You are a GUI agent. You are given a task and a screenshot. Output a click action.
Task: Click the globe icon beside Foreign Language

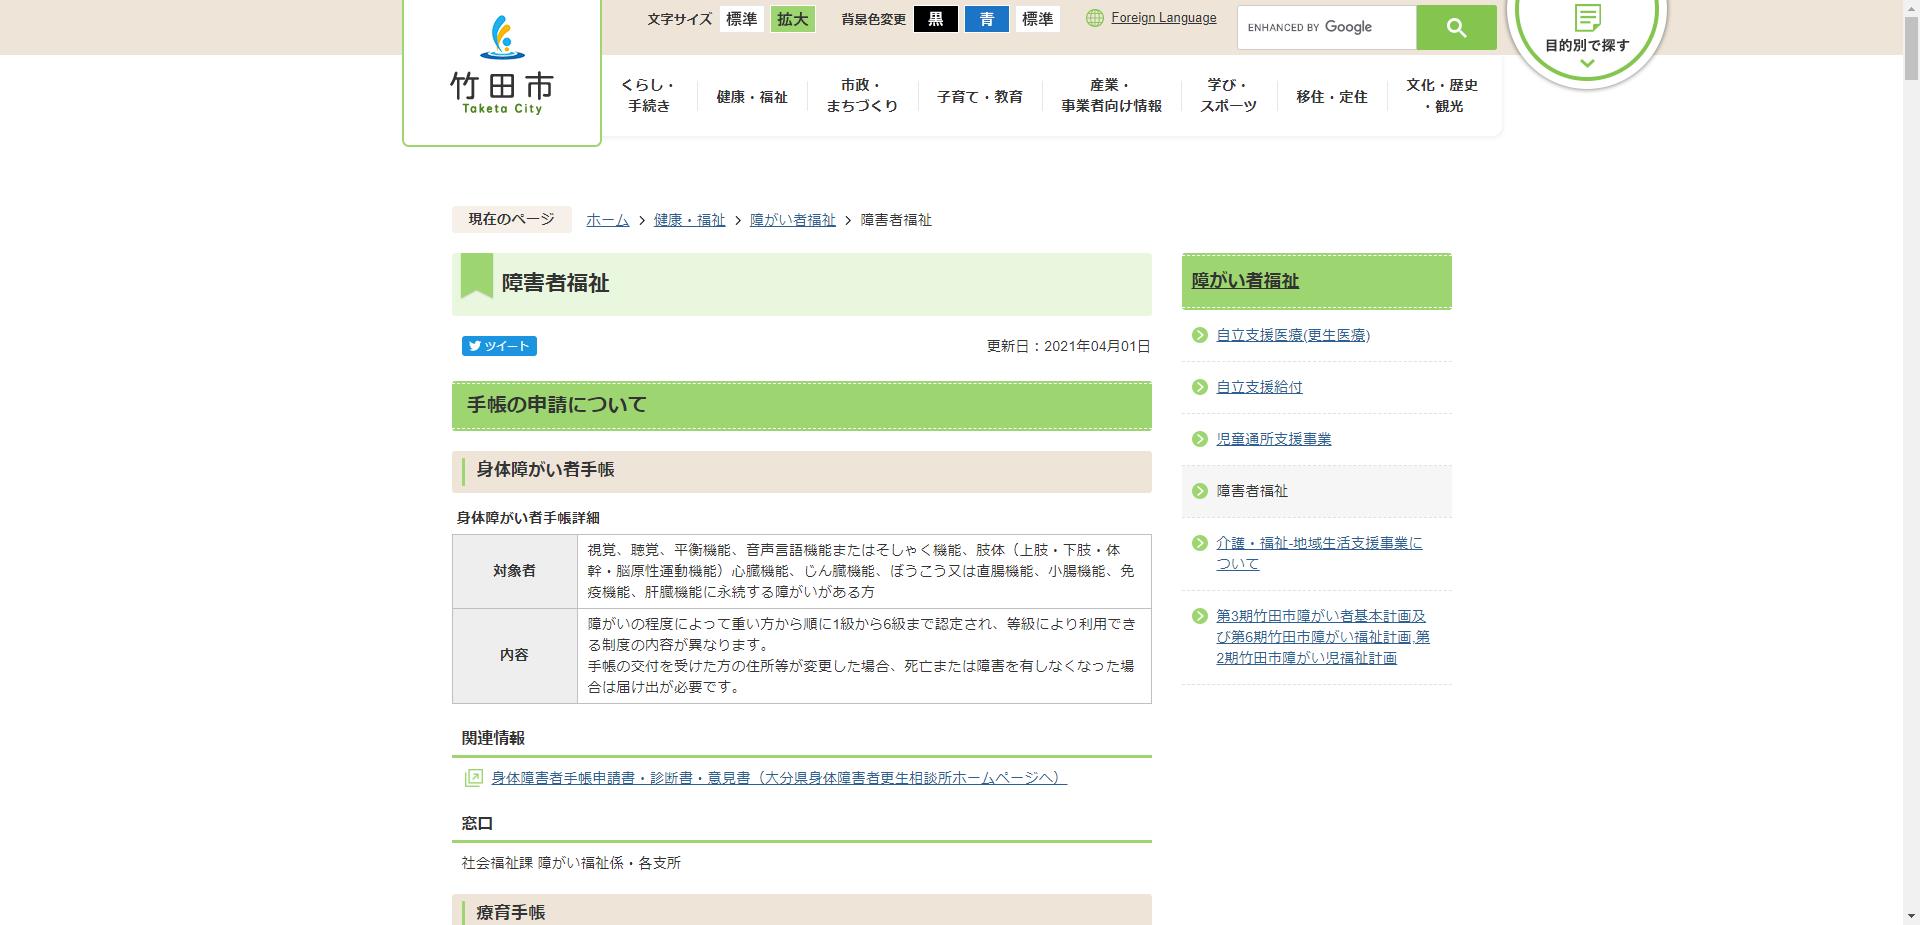point(1094,17)
